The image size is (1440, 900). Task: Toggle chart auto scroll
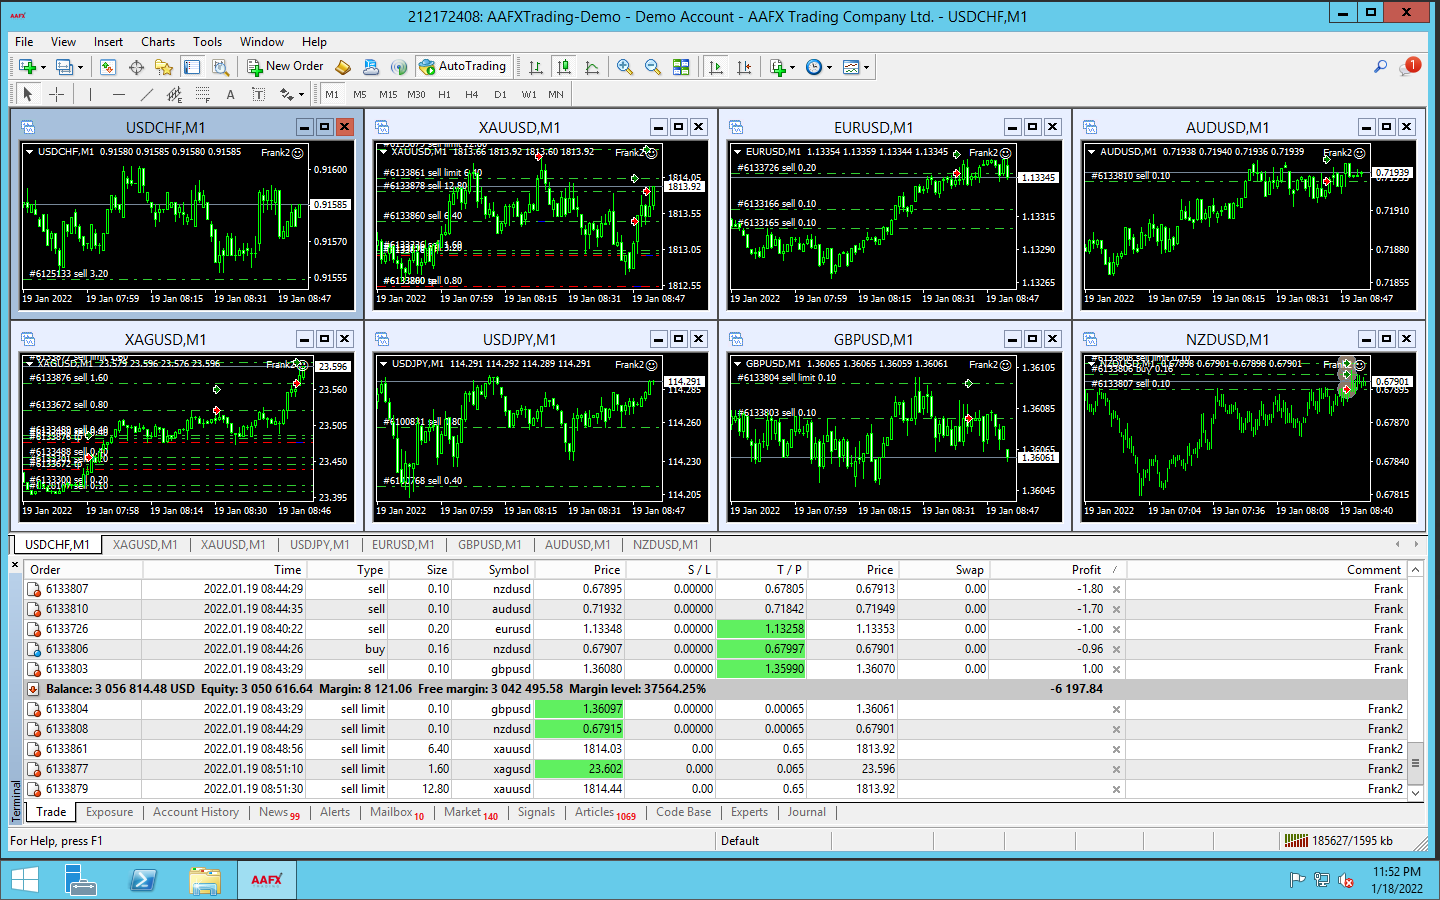tap(716, 67)
